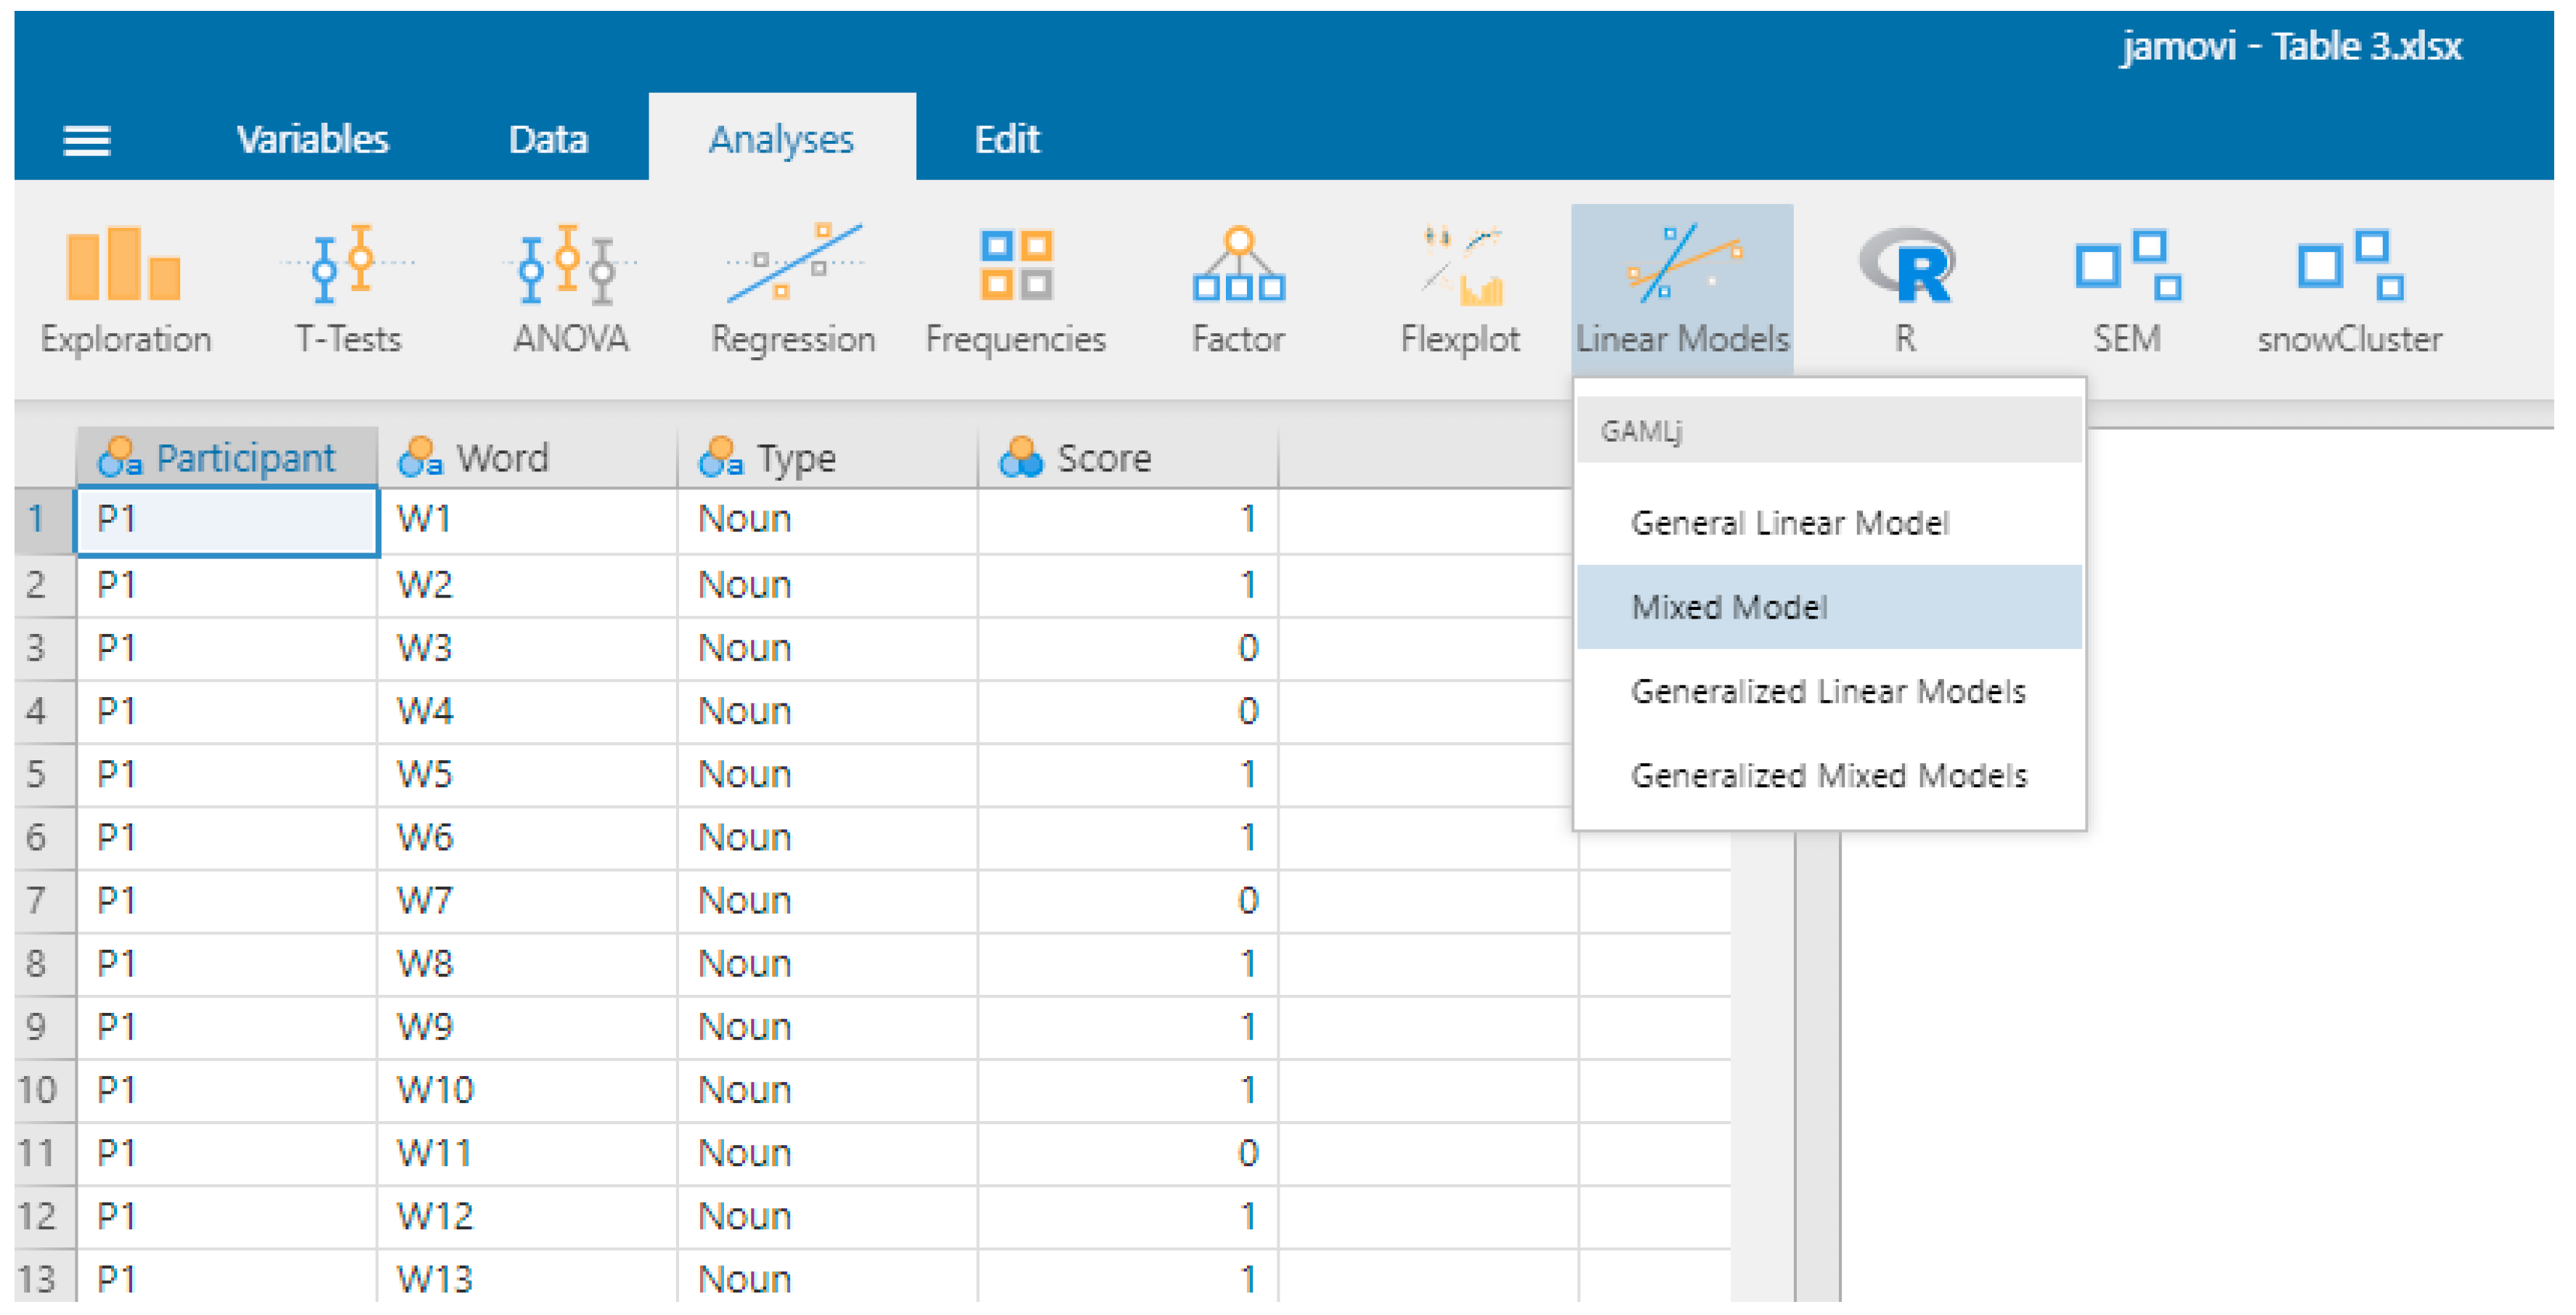Click the P1 cell in row 8
Screen dimensions: 2576x1315
coord(228,964)
